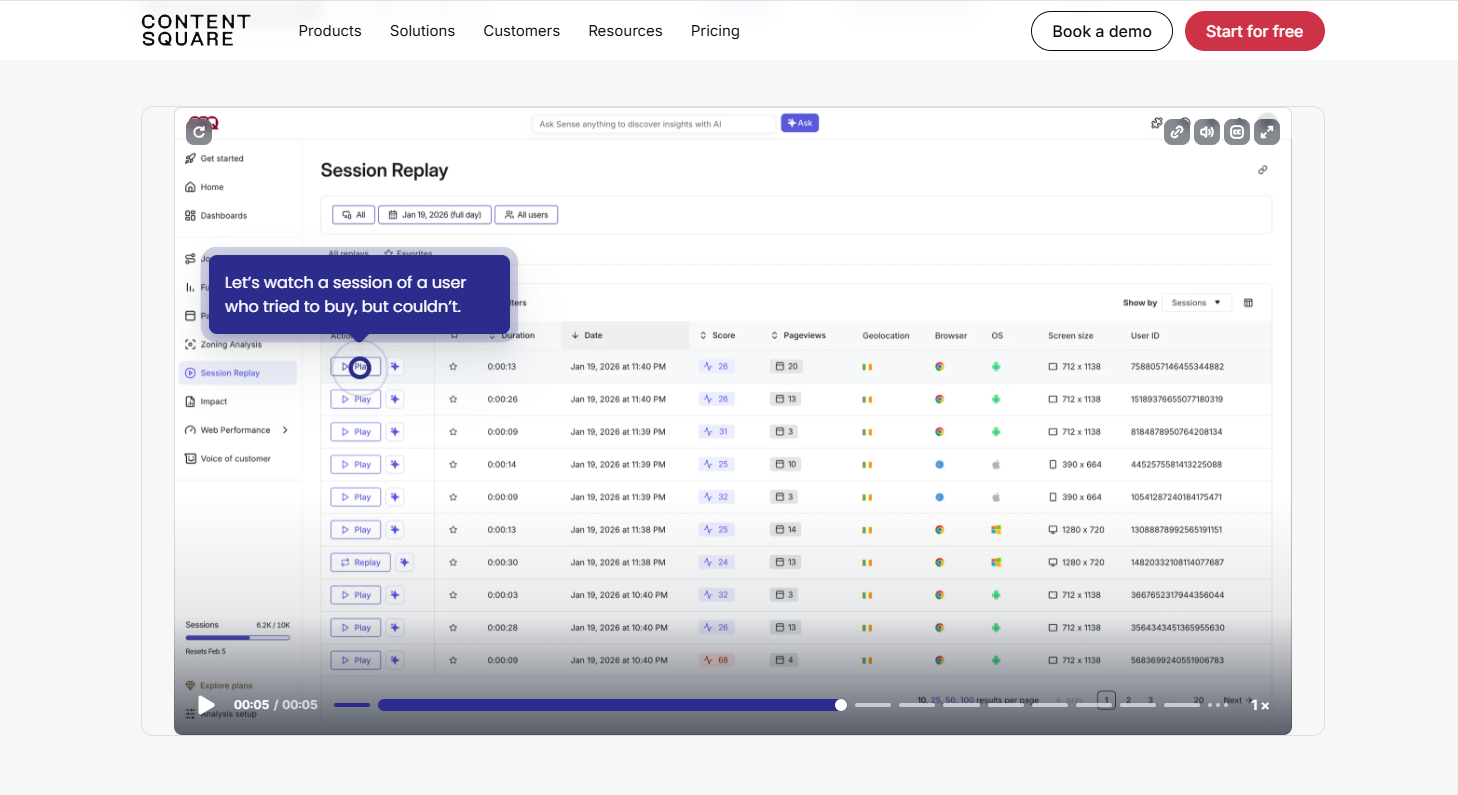Click the Windows OS icon in the 0:00:13 1280 x 720 row
This screenshot has height=795, width=1458.
(x=996, y=530)
